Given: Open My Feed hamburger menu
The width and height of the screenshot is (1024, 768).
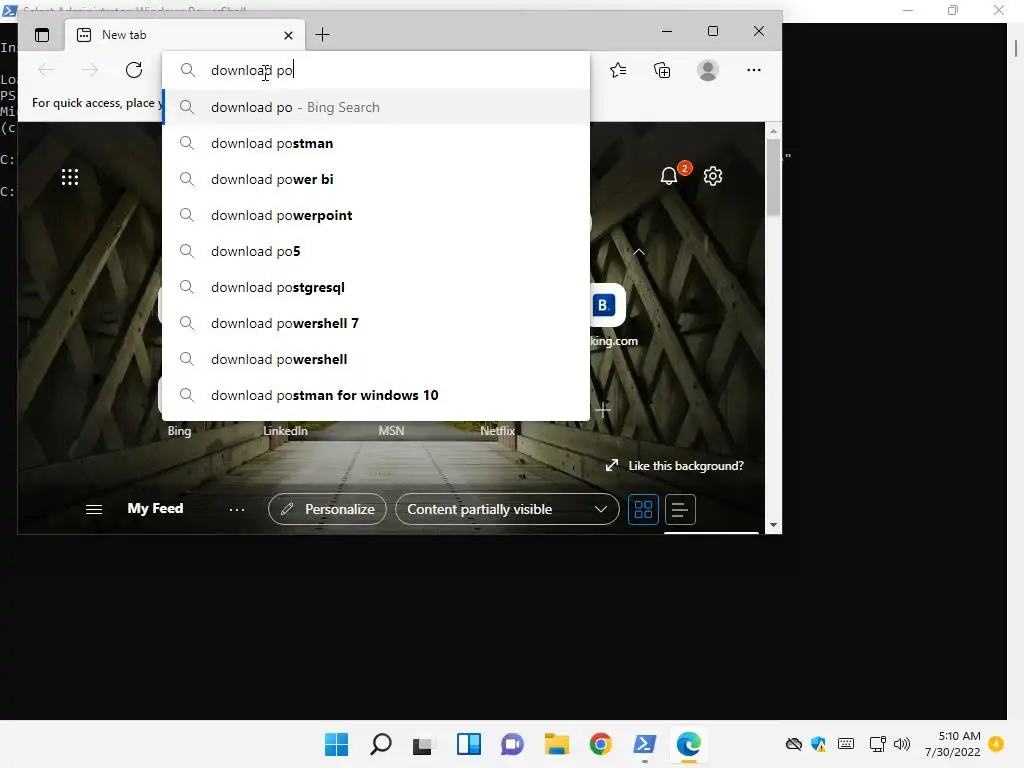Looking at the screenshot, I should pos(93,509).
